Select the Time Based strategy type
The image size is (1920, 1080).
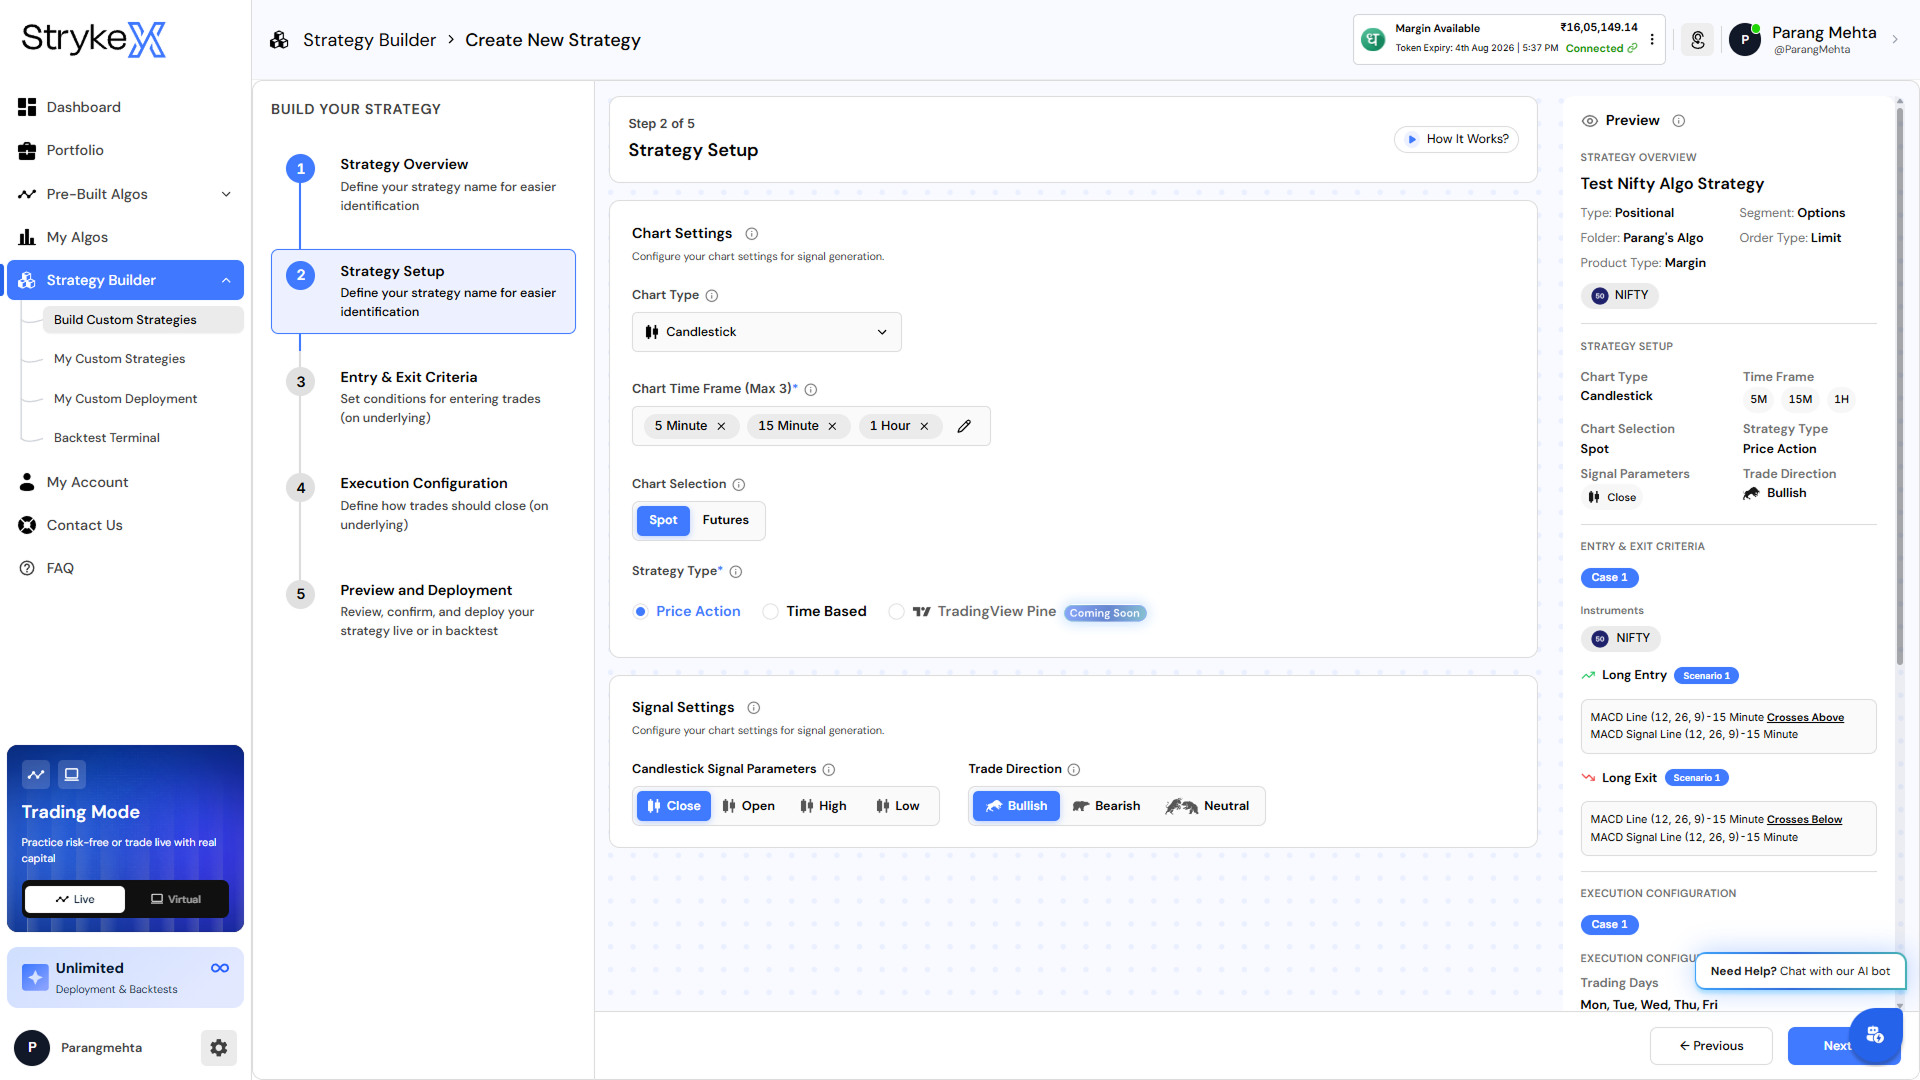815,611
